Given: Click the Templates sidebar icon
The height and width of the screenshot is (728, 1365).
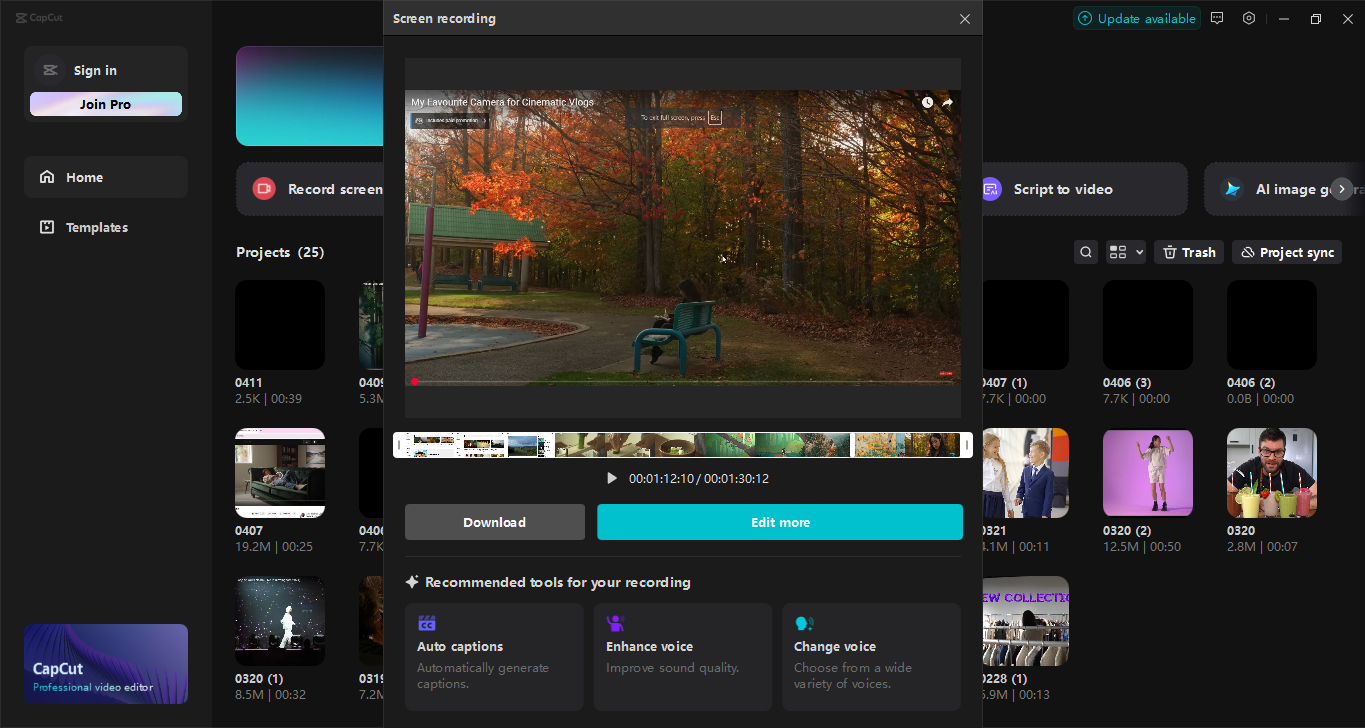Looking at the screenshot, I should (47, 227).
